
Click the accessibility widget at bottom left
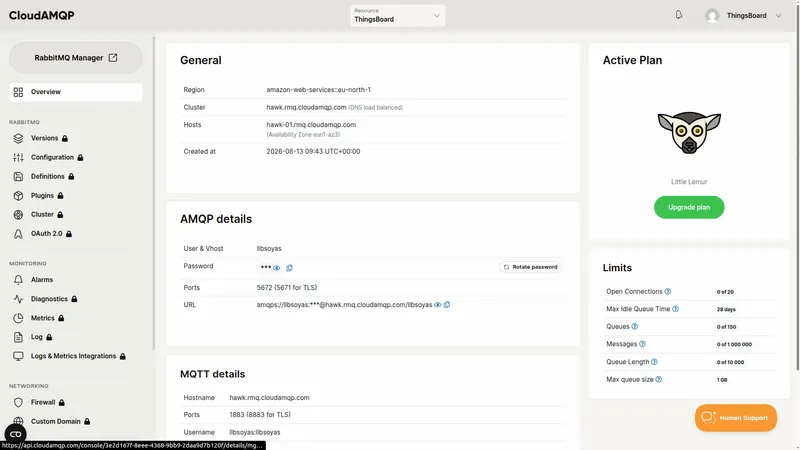pos(15,434)
